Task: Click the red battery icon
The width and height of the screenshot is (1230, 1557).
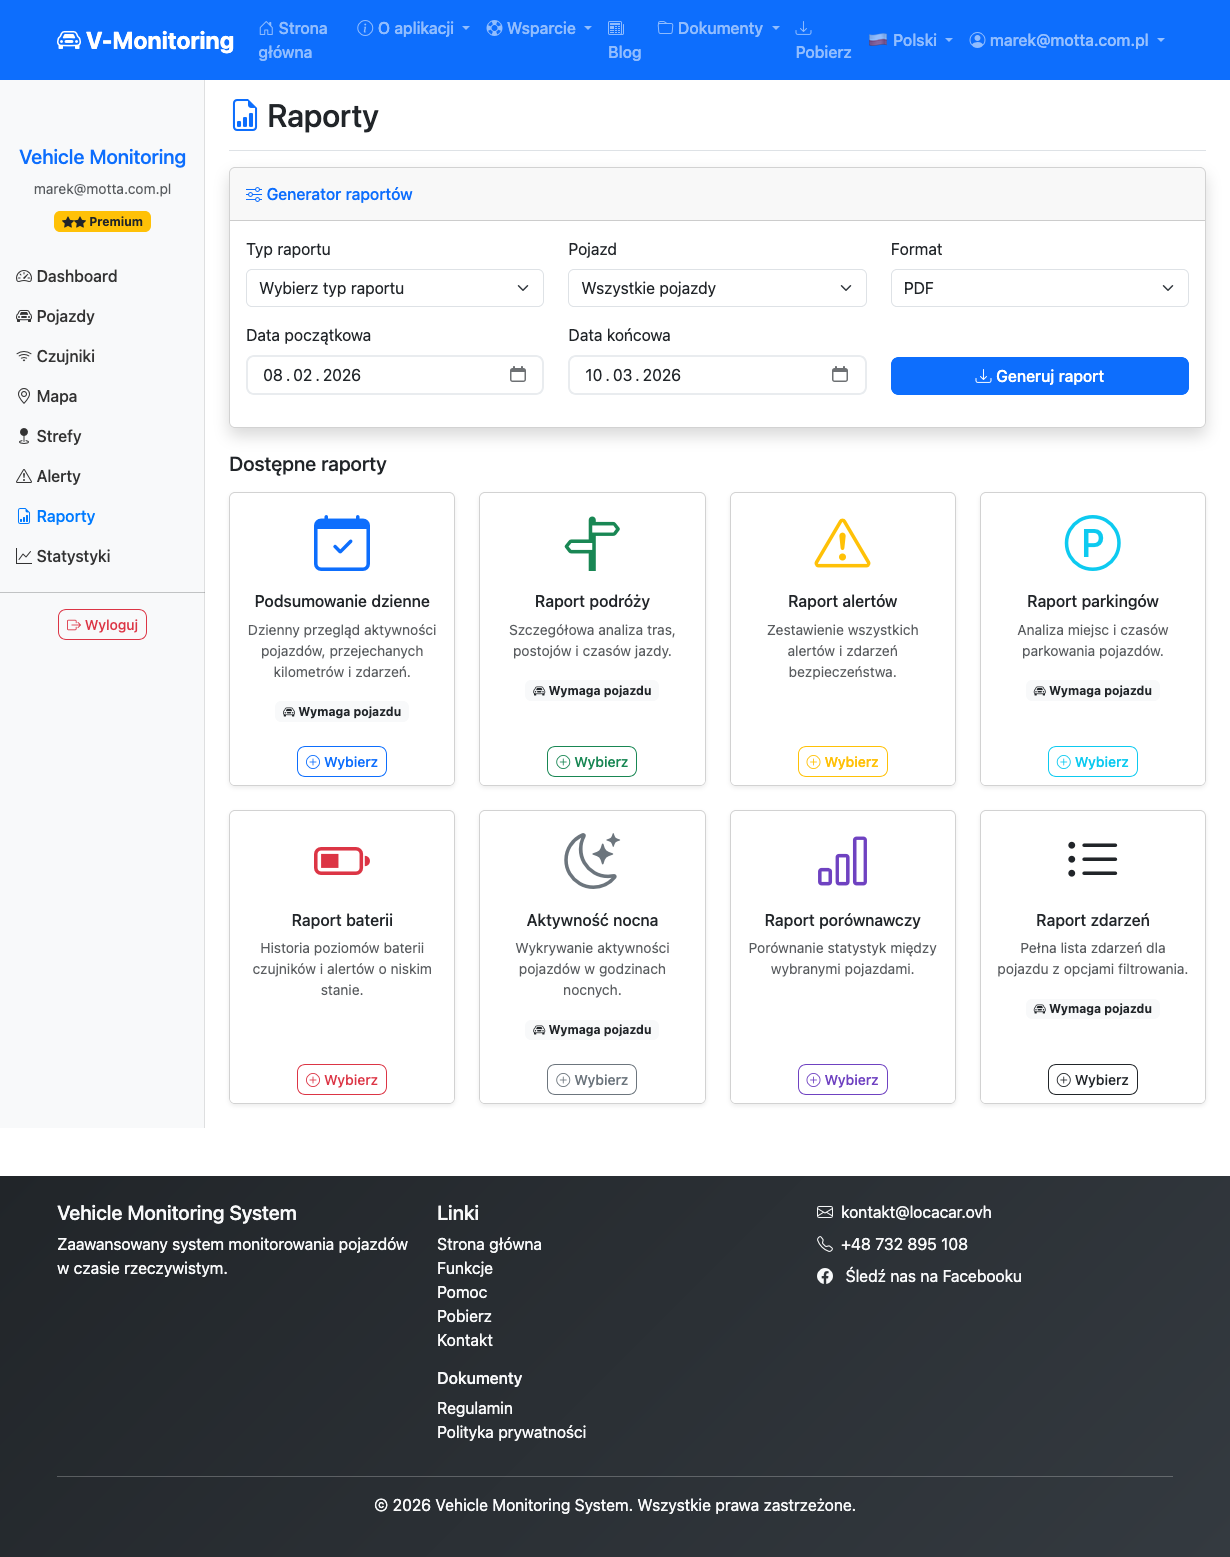Action: click(x=342, y=861)
